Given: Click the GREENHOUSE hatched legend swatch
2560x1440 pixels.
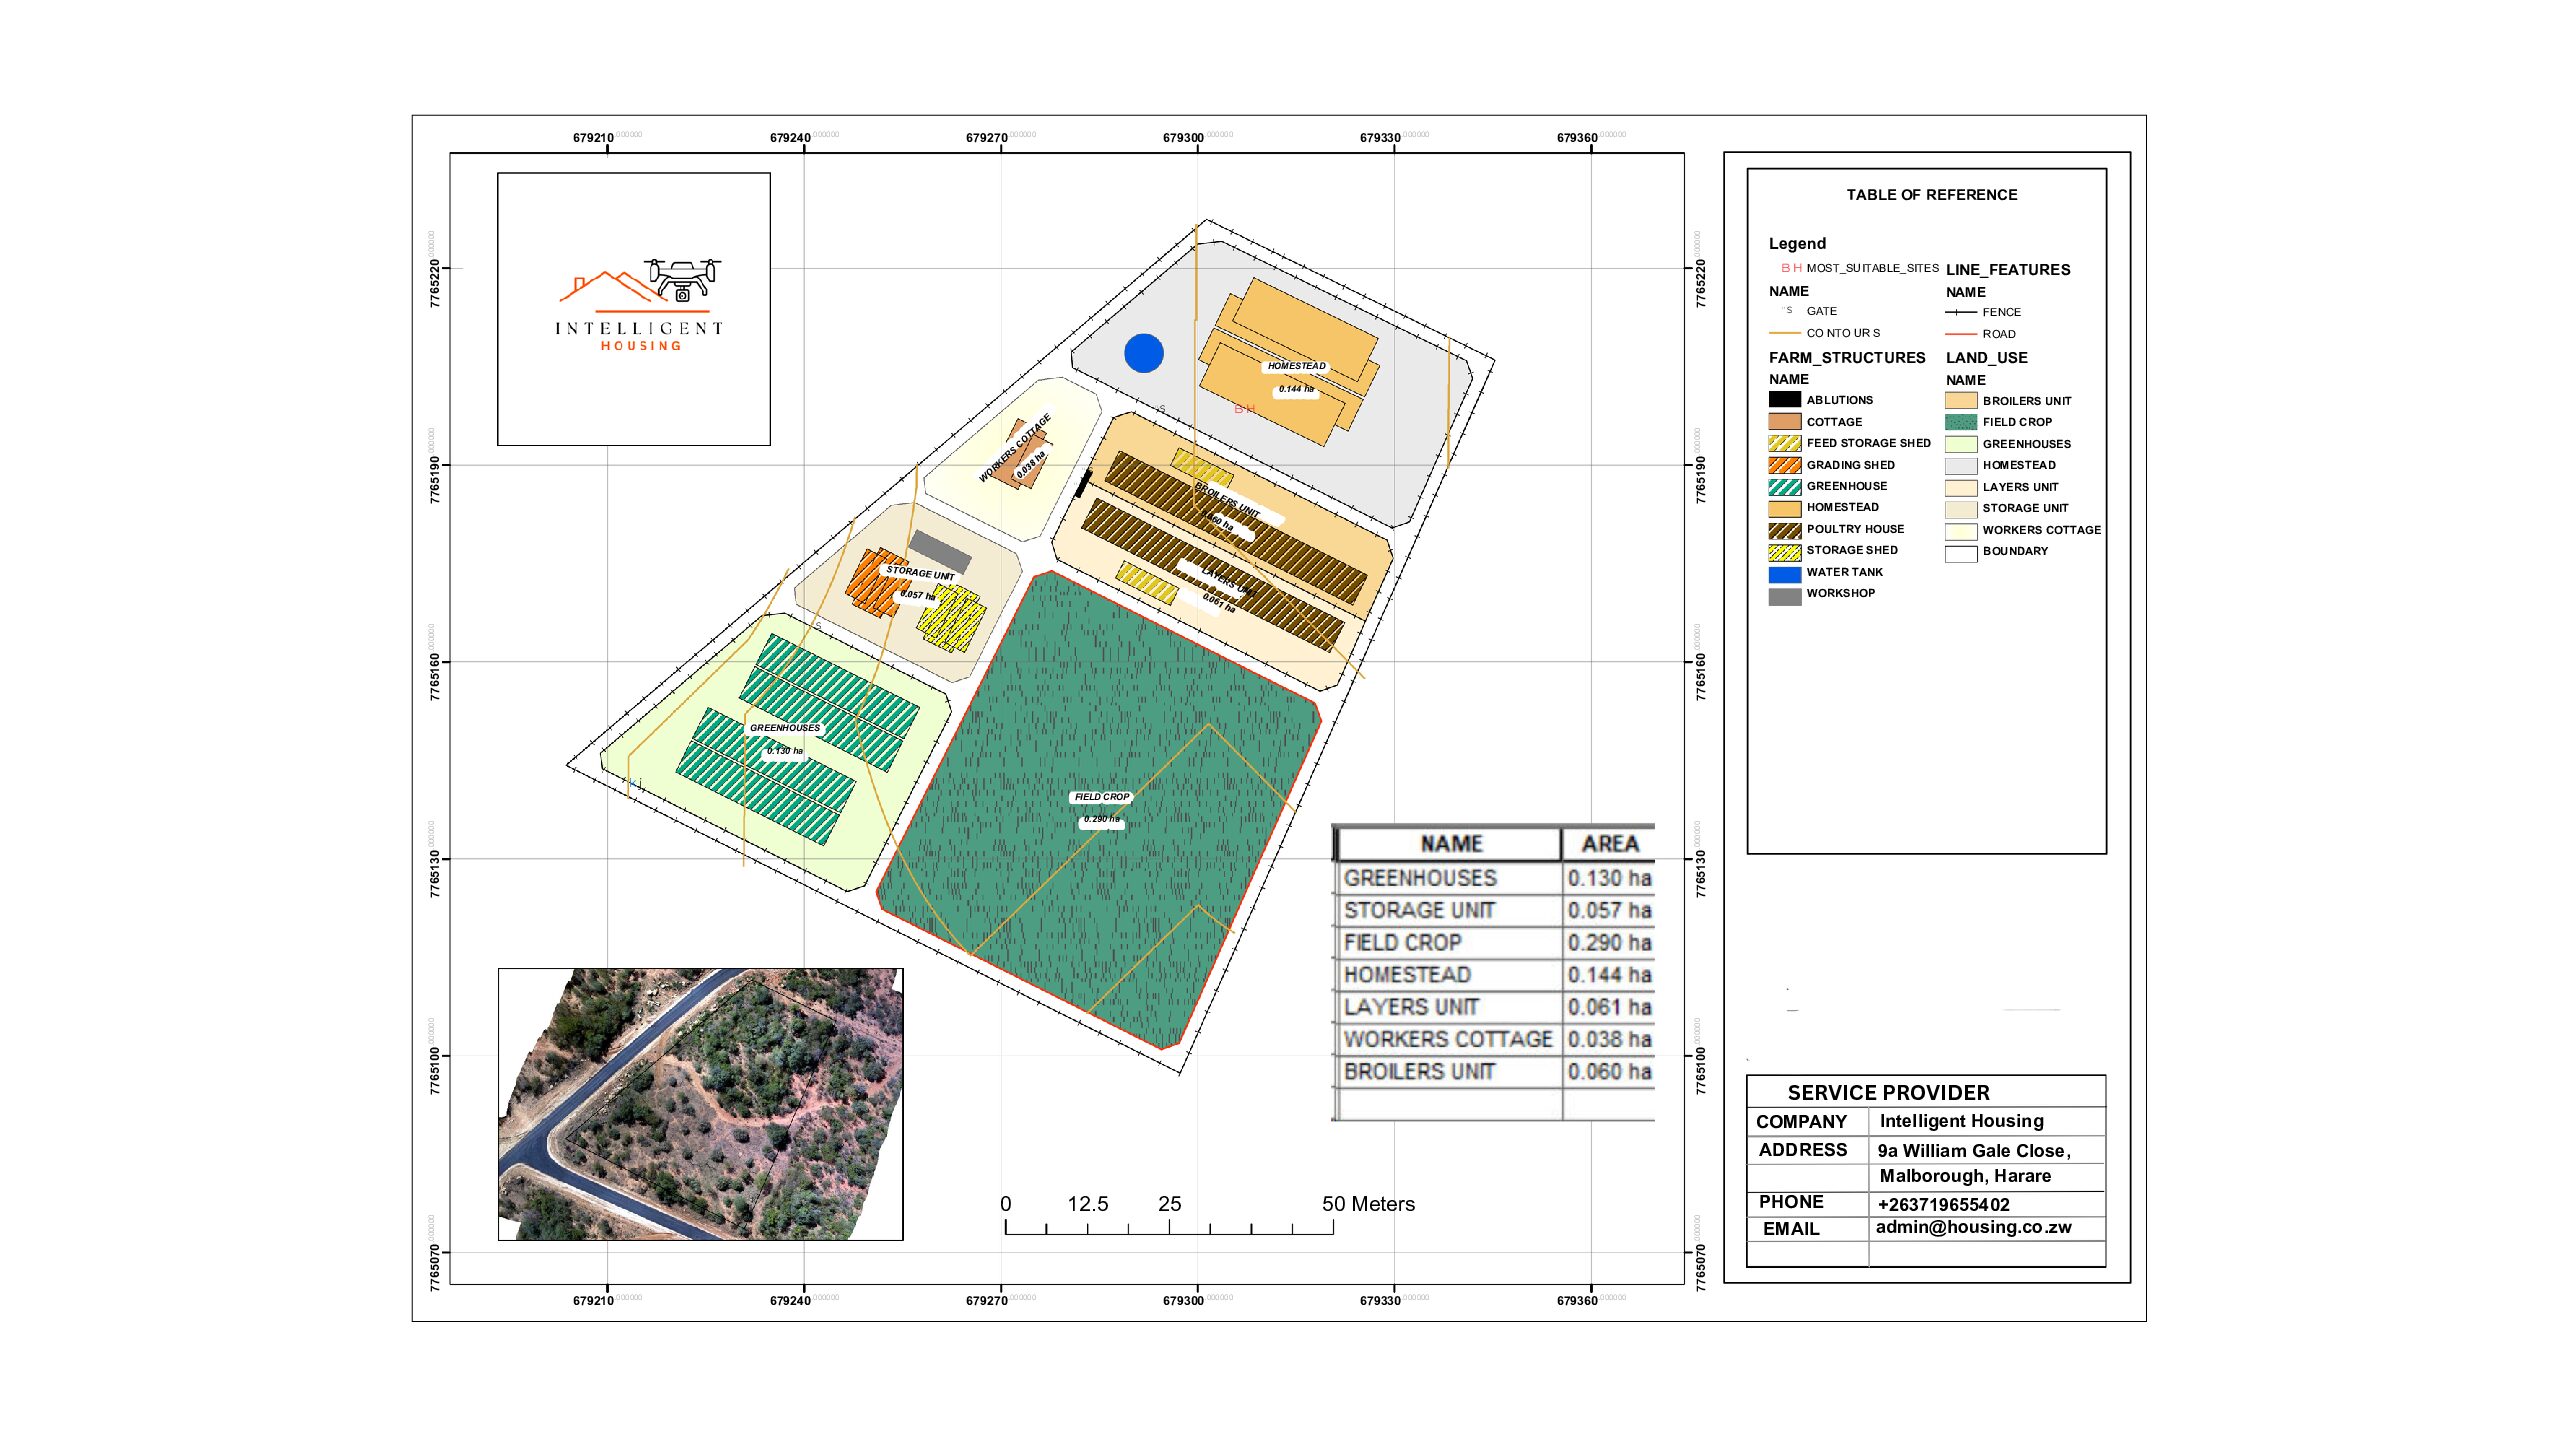Looking at the screenshot, I should [1784, 487].
